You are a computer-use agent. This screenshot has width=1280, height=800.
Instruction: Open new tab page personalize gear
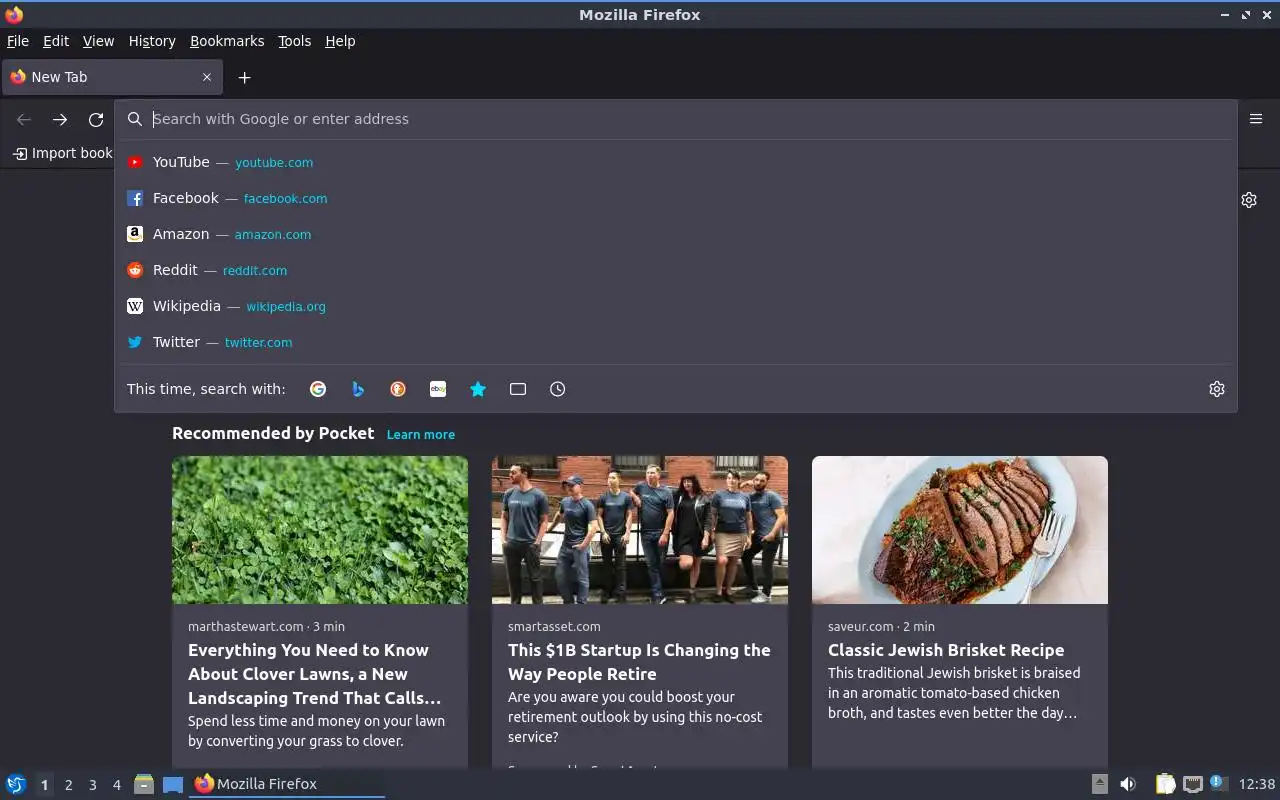1249,200
